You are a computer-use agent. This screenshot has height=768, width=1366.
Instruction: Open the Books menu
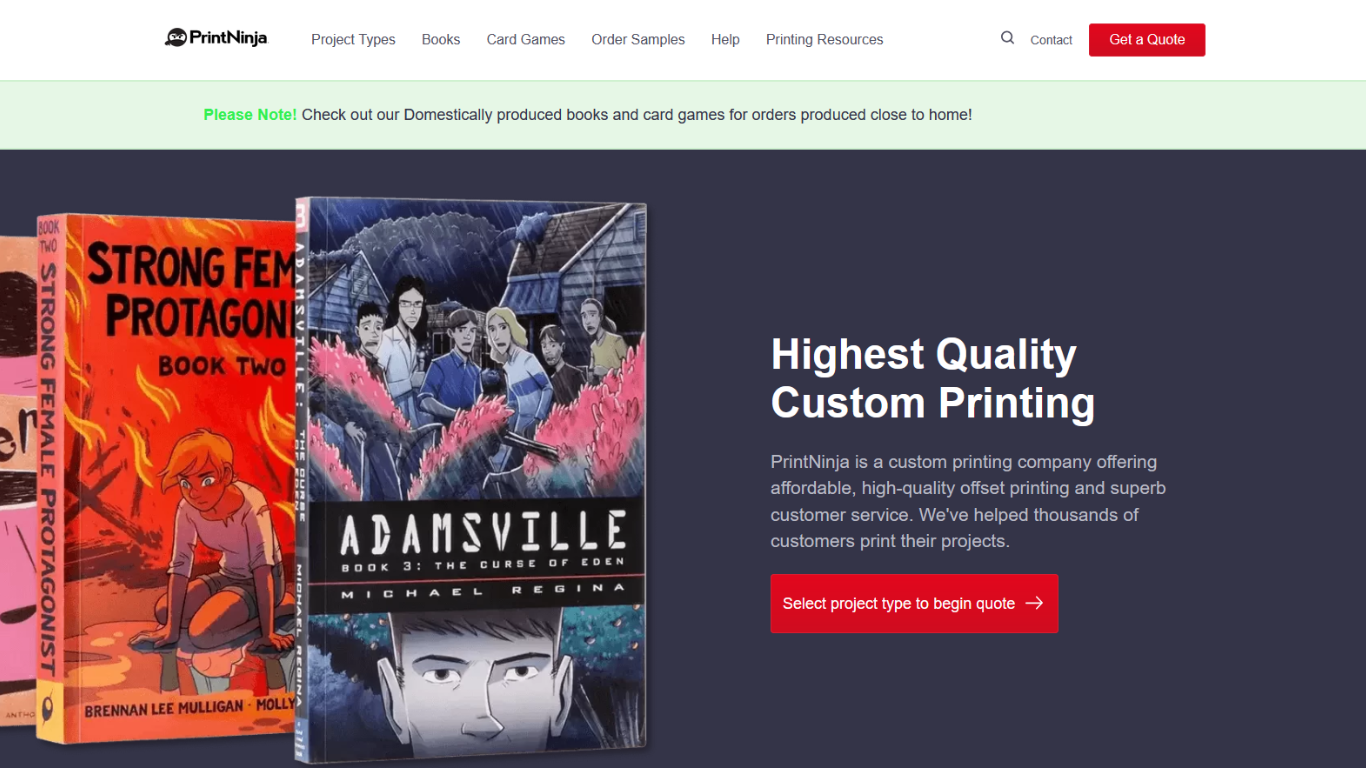(441, 40)
